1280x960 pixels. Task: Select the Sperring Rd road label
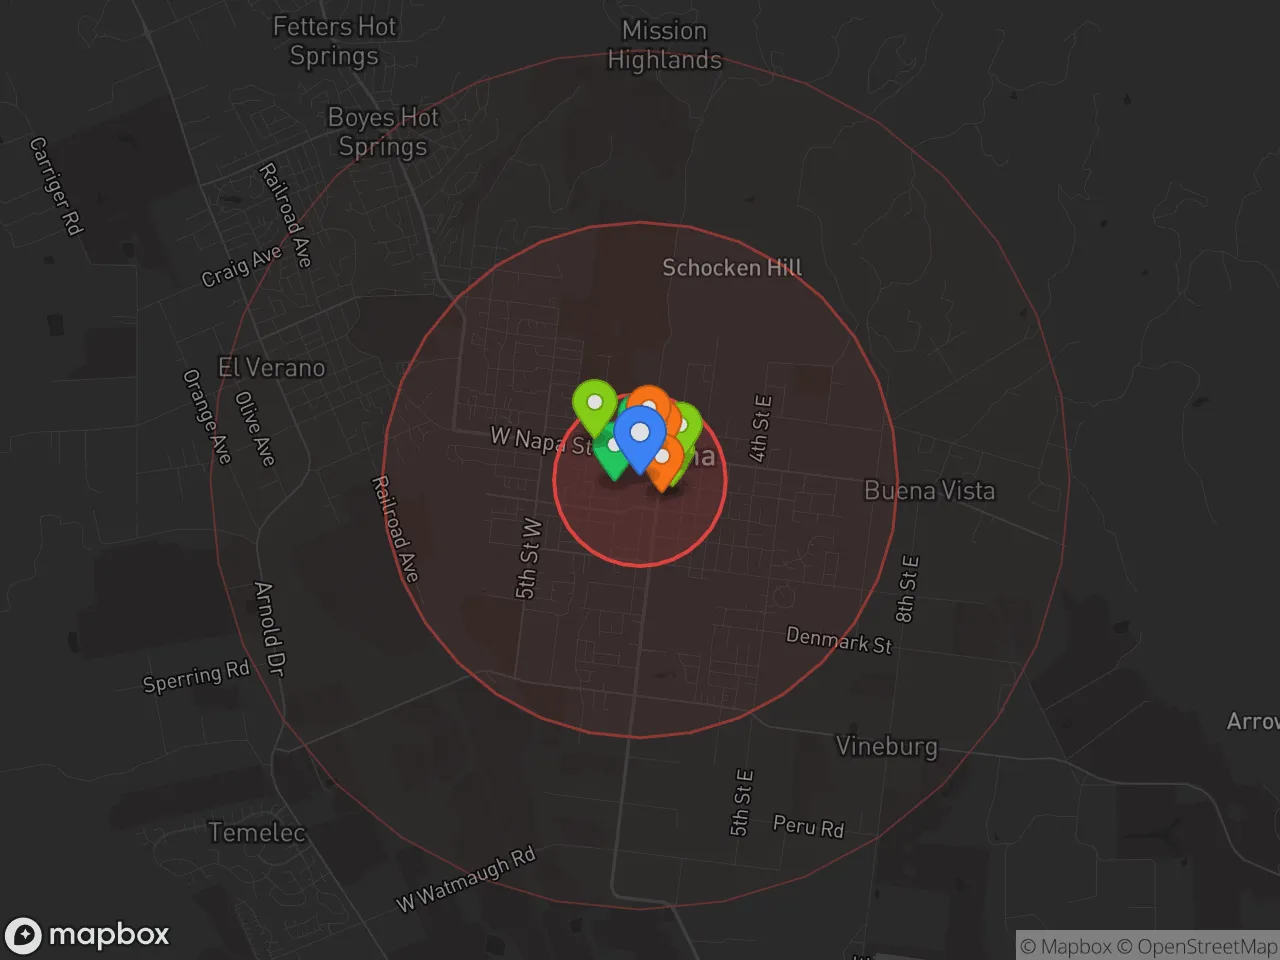pyautogui.click(x=196, y=676)
